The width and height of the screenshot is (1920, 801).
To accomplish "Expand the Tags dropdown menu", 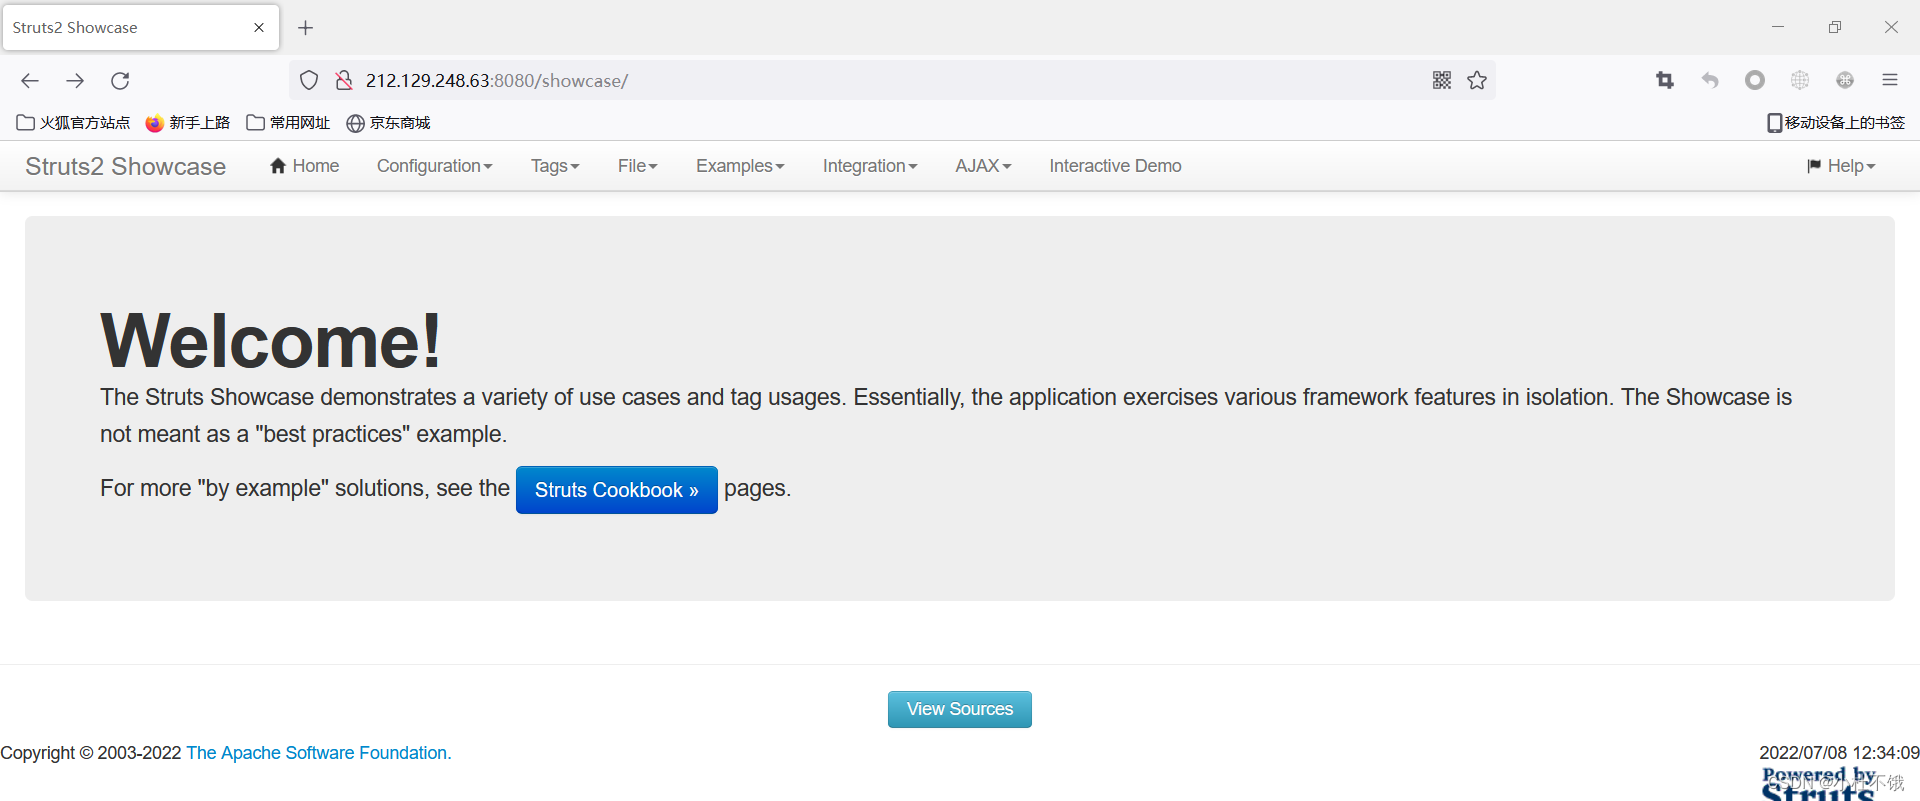I will click(x=555, y=166).
